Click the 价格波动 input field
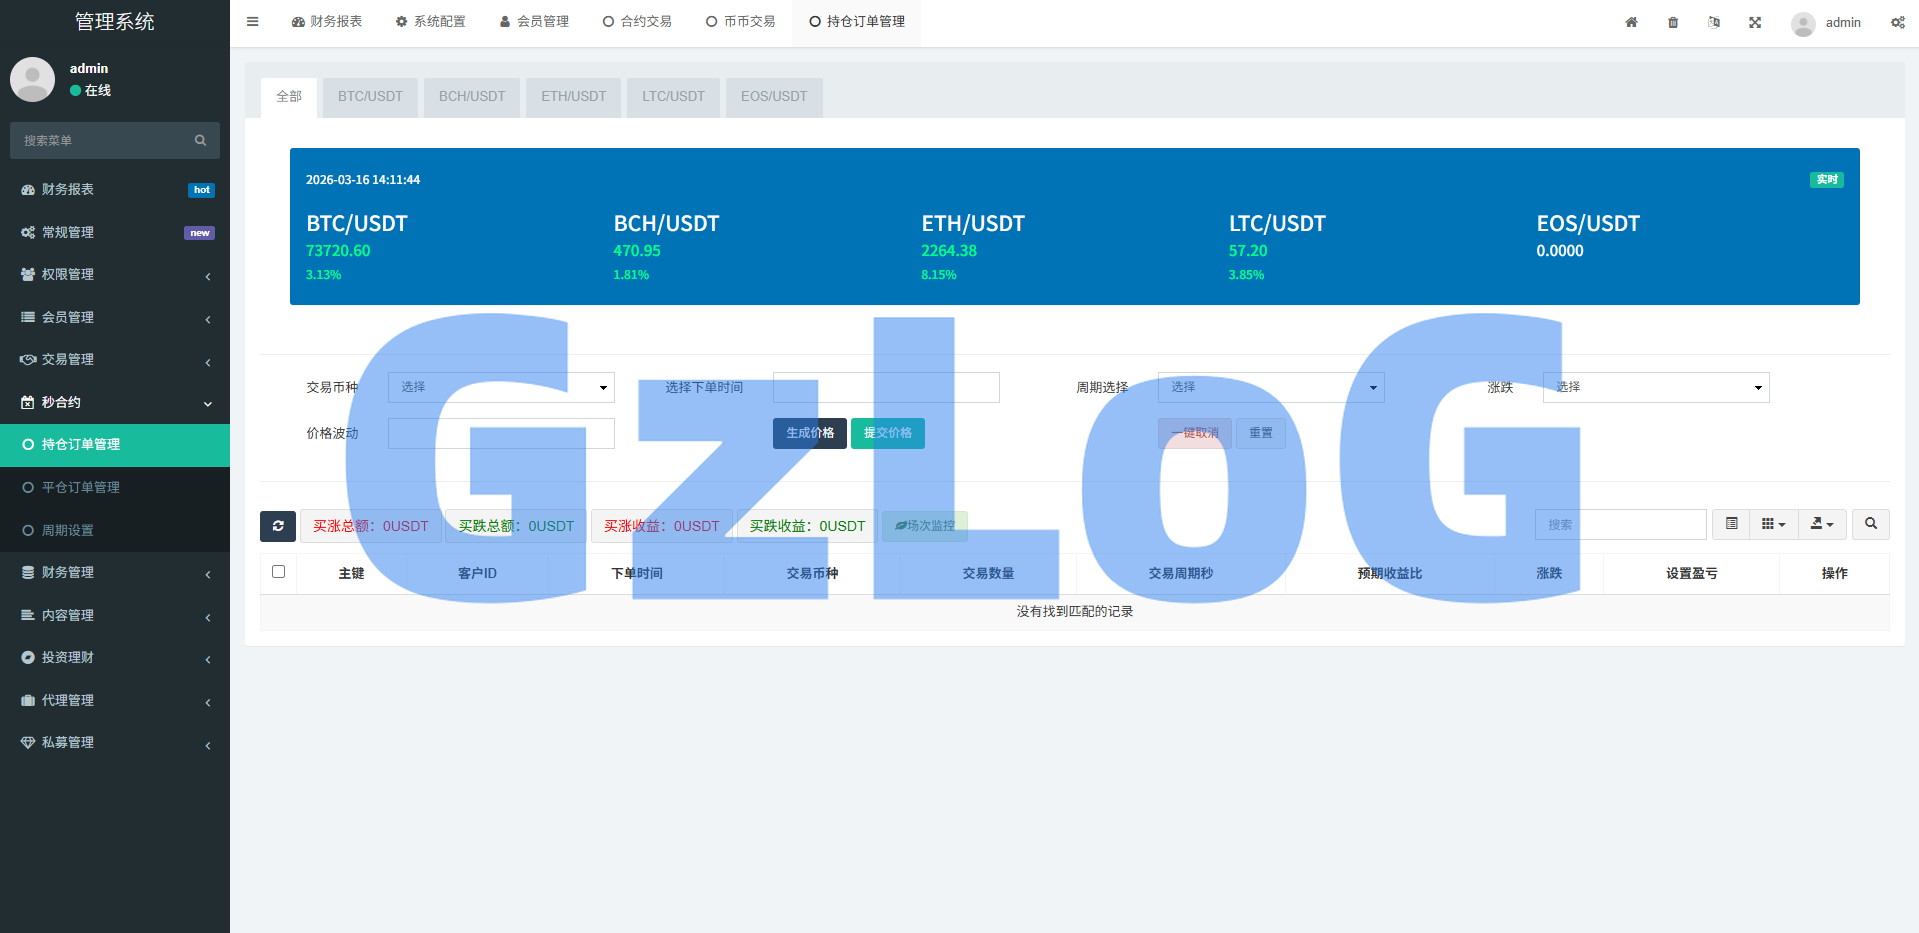Viewport: 1919px width, 933px height. click(501, 434)
